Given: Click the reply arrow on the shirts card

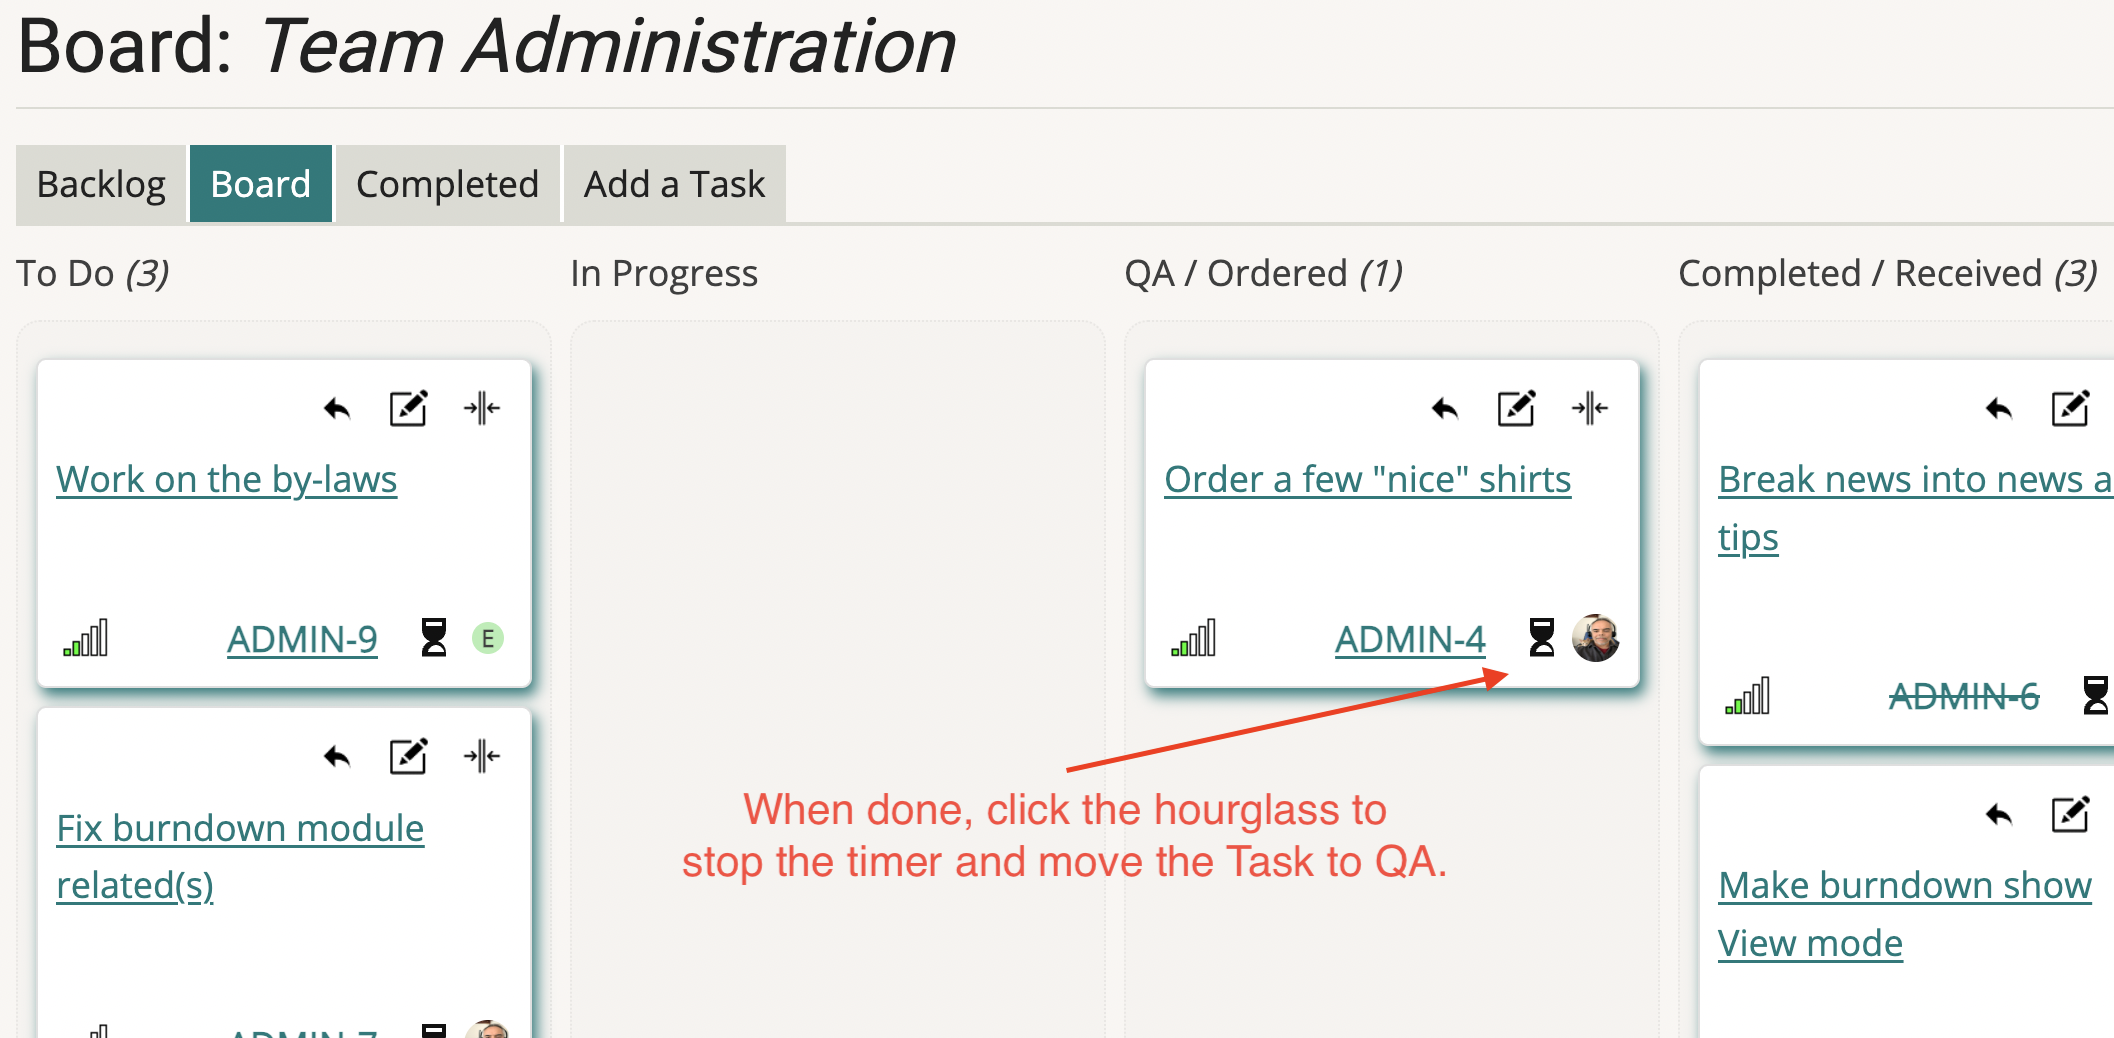Looking at the screenshot, I should click(1445, 409).
